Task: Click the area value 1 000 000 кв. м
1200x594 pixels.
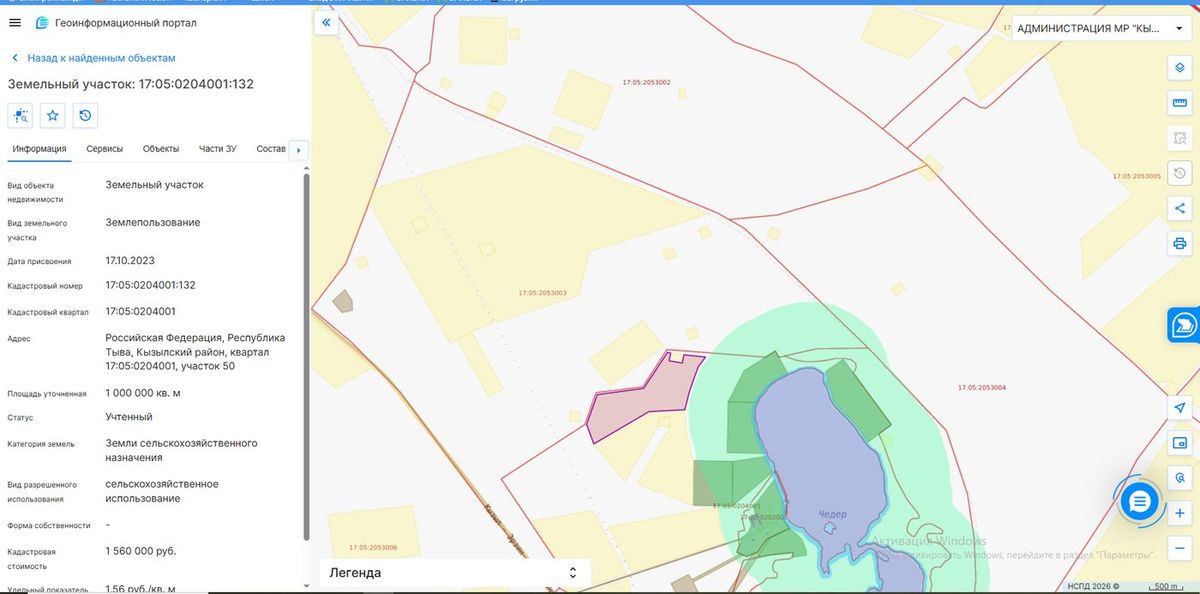Action: coord(143,393)
